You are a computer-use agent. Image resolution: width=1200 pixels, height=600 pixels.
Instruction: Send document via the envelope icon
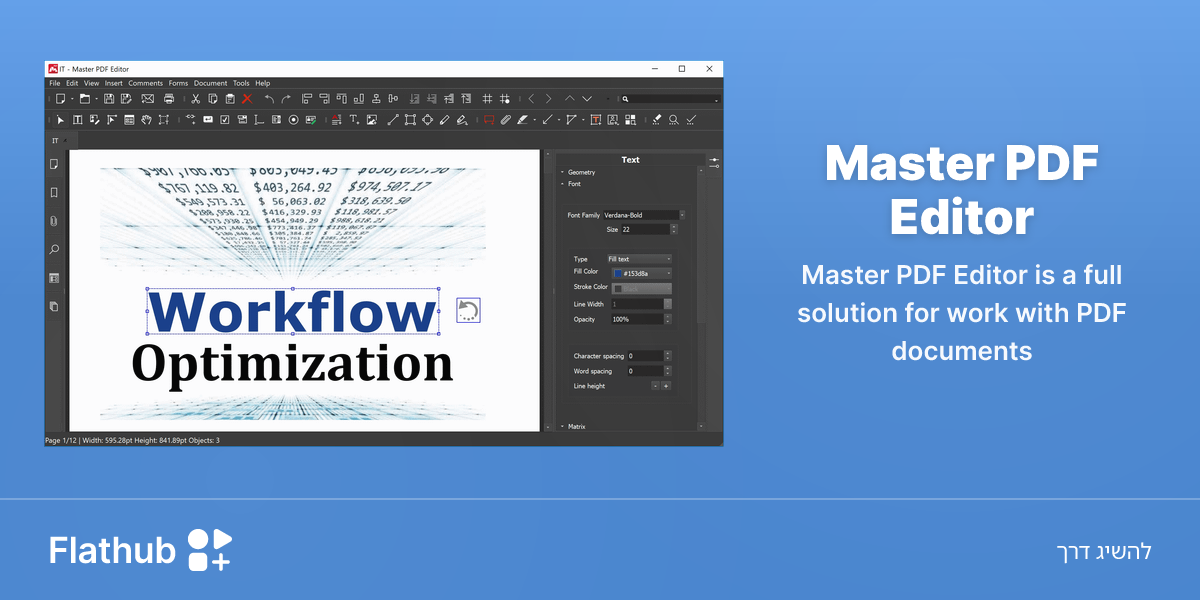[x=147, y=99]
